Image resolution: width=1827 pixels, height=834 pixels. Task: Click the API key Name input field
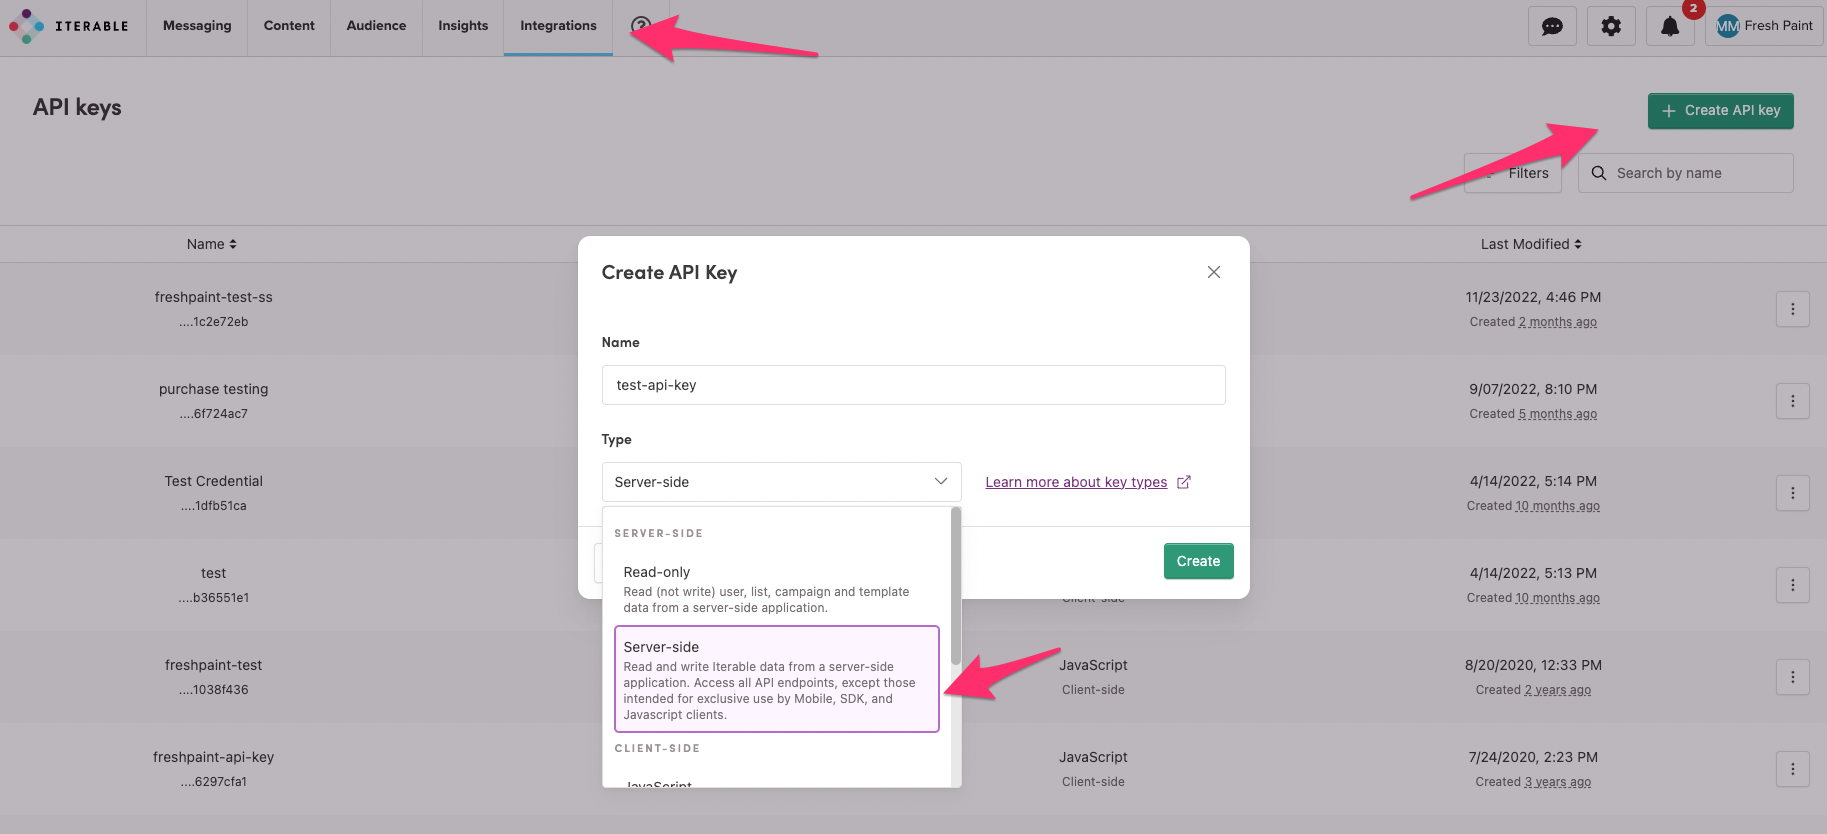(x=913, y=385)
